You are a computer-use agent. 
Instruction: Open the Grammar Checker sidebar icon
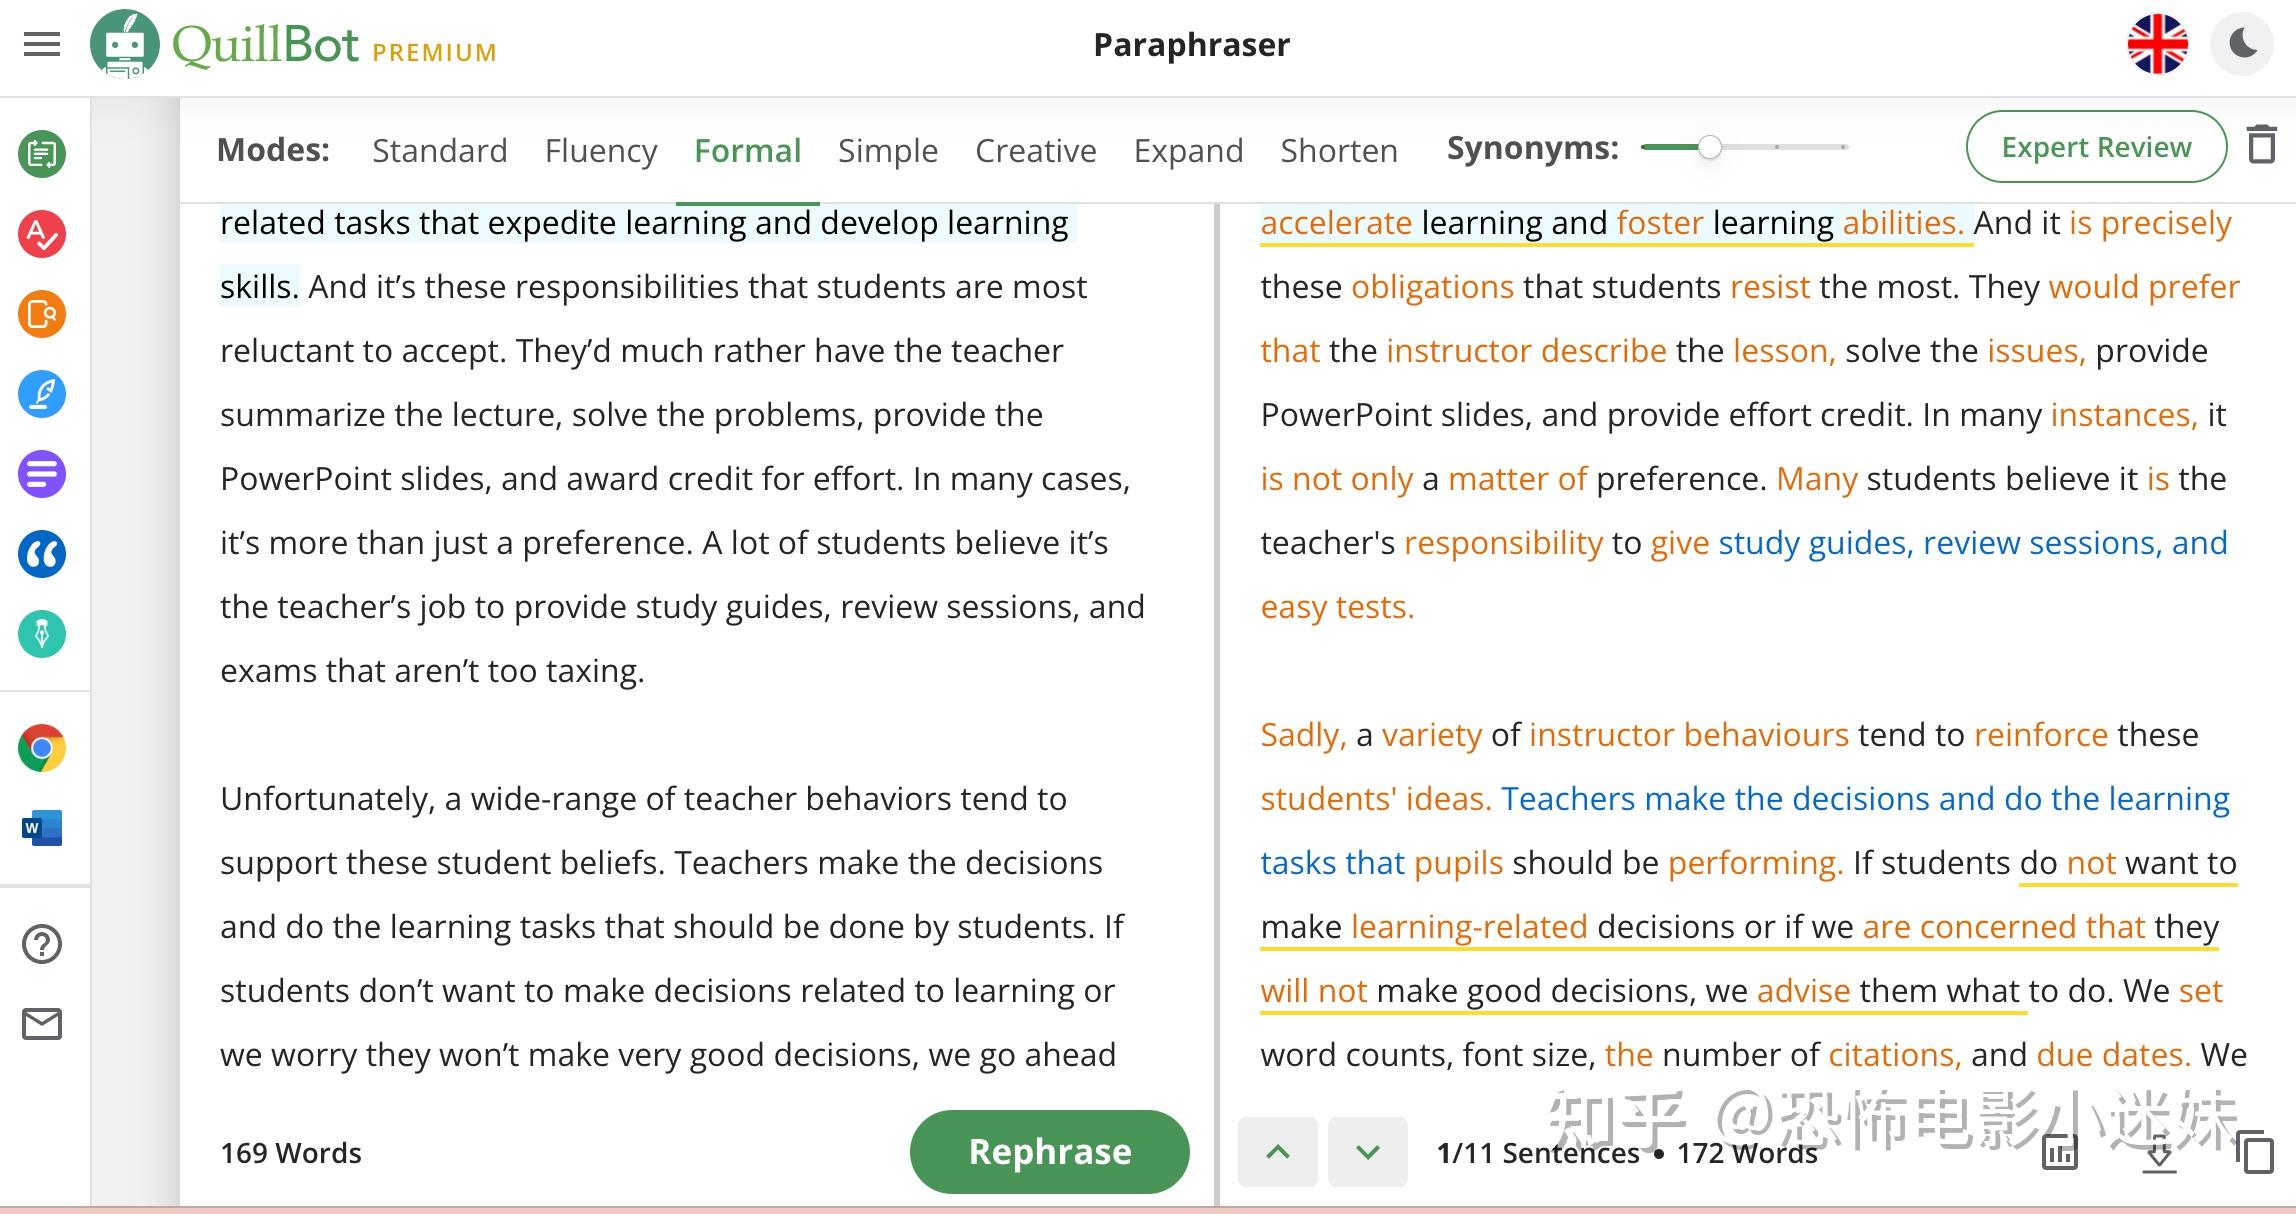(x=42, y=234)
